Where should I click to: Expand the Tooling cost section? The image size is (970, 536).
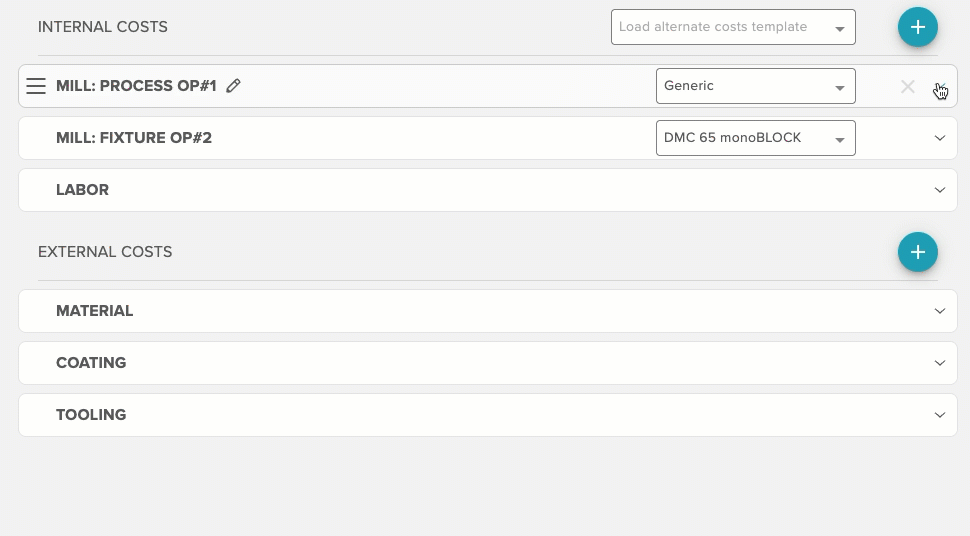(939, 415)
